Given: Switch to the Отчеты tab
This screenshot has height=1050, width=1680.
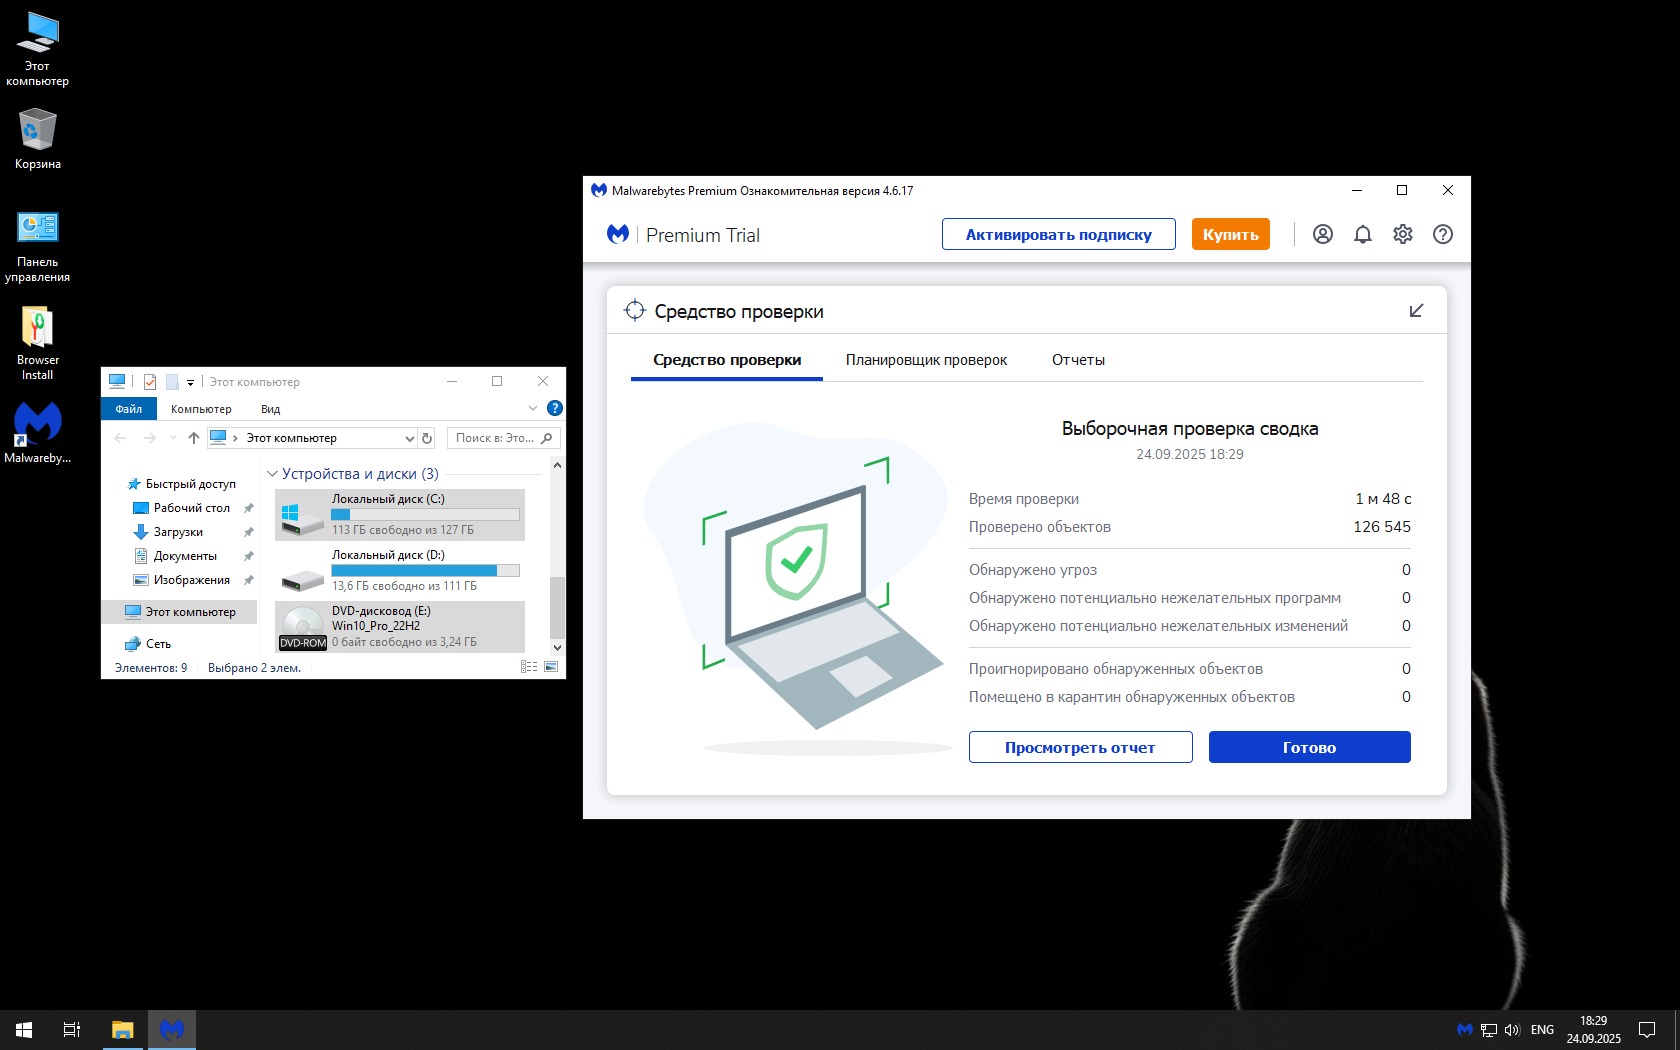Looking at the screenshot, I should pos(1078,360).
